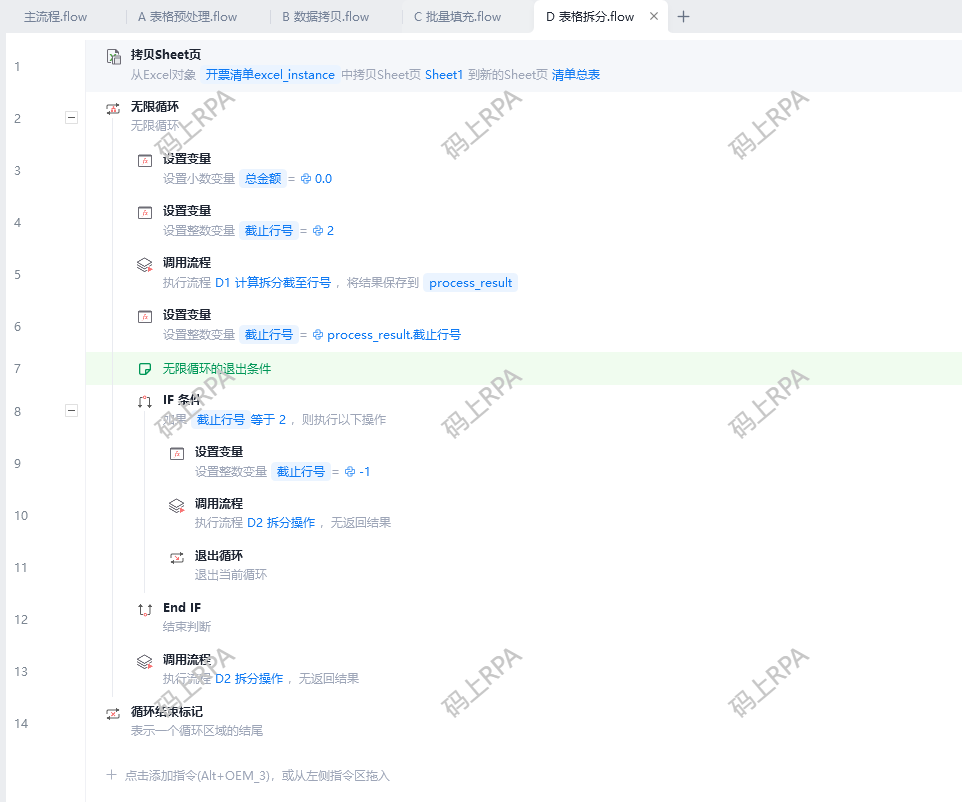Select the End IF step title
Viewport: 962px width, 802px height.
pos(182,607)
